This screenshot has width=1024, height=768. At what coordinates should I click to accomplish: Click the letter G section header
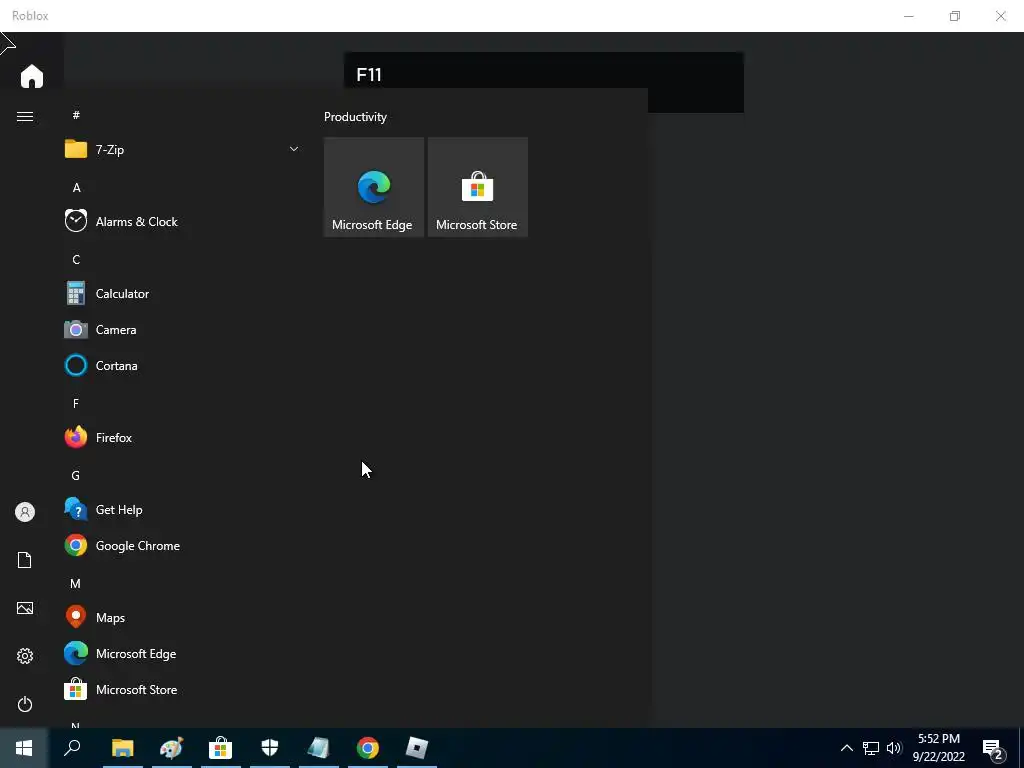[76, 475]
